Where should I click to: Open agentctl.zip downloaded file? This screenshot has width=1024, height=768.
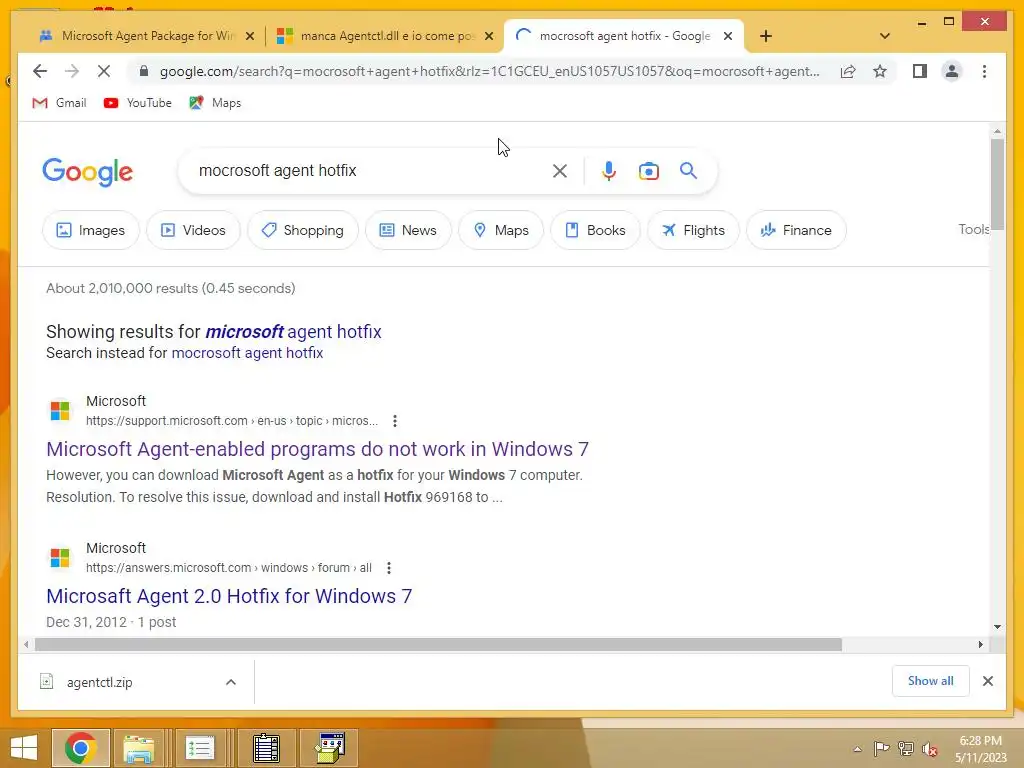100,682
